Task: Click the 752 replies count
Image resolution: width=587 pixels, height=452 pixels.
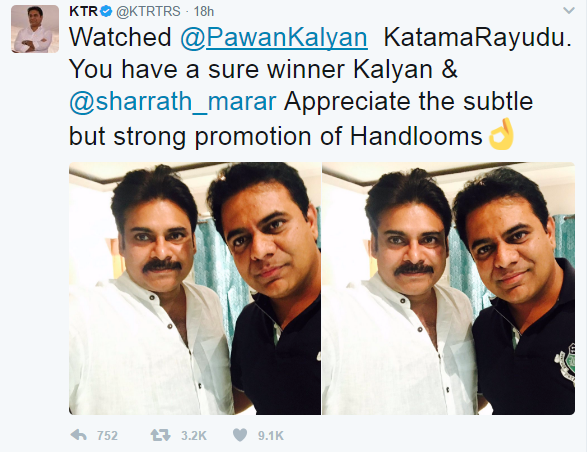Action: 107,436
